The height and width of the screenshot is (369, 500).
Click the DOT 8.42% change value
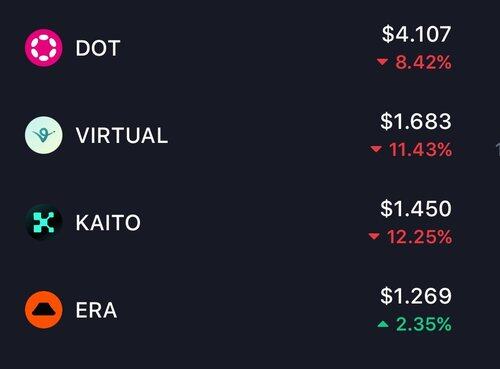pyautogui.click(x=423, y=62)
